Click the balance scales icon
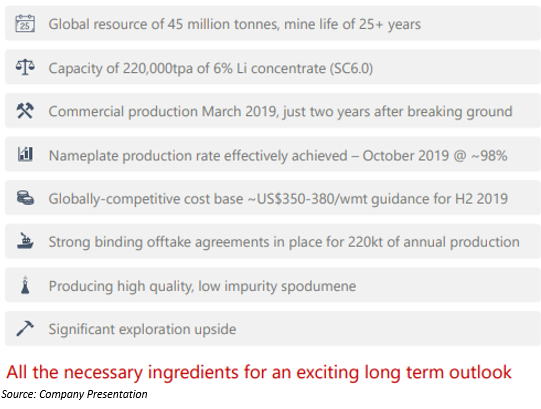Image resolution: width=541 pixels, height=409 pixels. (x=25, y=67)
